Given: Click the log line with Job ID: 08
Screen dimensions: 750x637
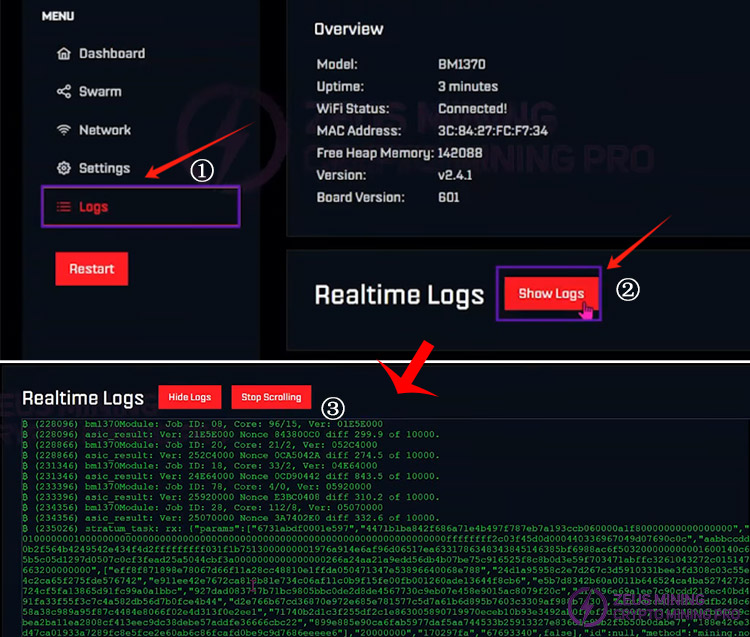Looking at the screenshot, I should (x=202, y=424).
